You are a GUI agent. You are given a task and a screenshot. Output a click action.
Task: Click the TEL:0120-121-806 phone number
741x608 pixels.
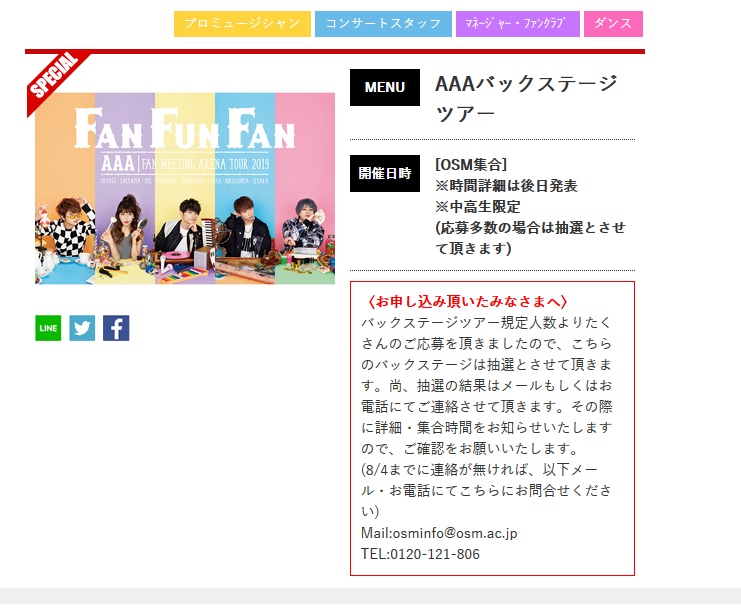pyautogui.click(x=420, y=554)
